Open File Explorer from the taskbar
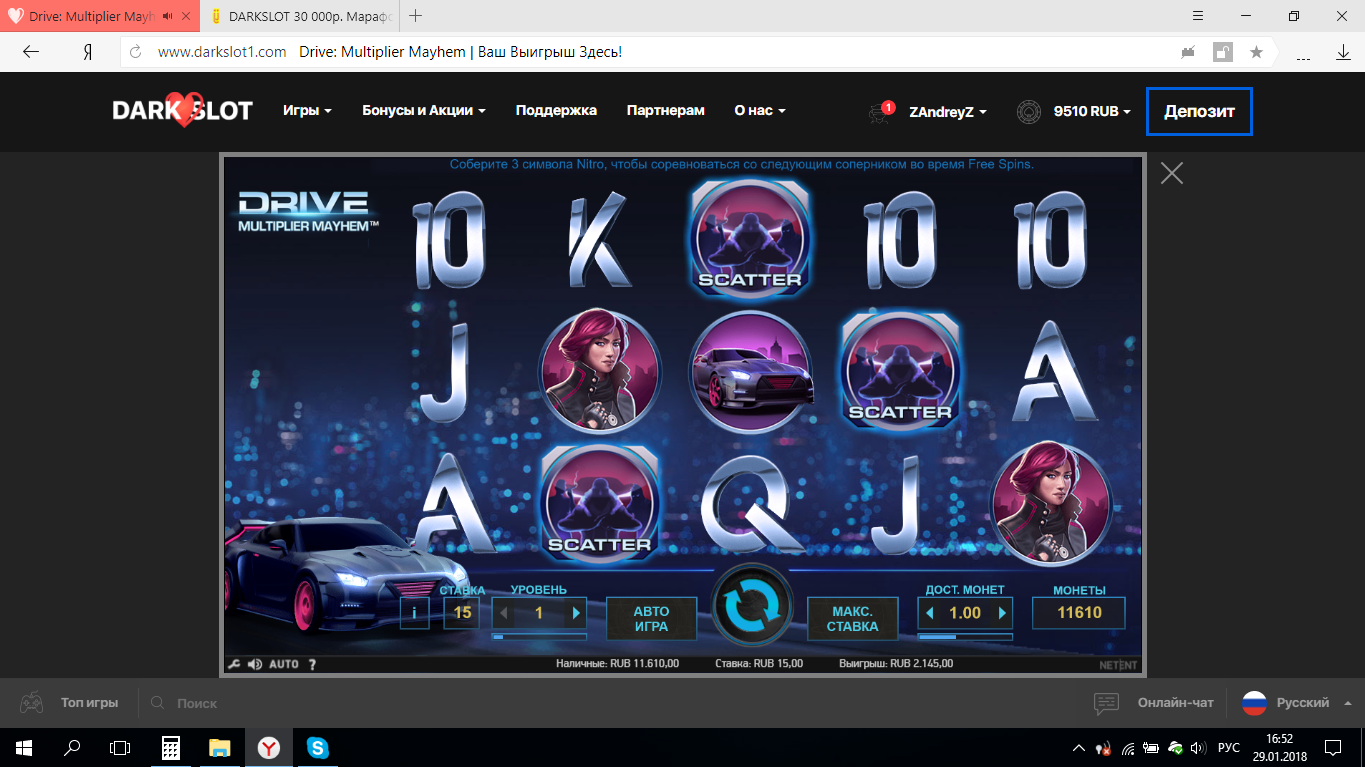Image resolution: width=1365 pixels, height=767 pixels. click(219, 747)
